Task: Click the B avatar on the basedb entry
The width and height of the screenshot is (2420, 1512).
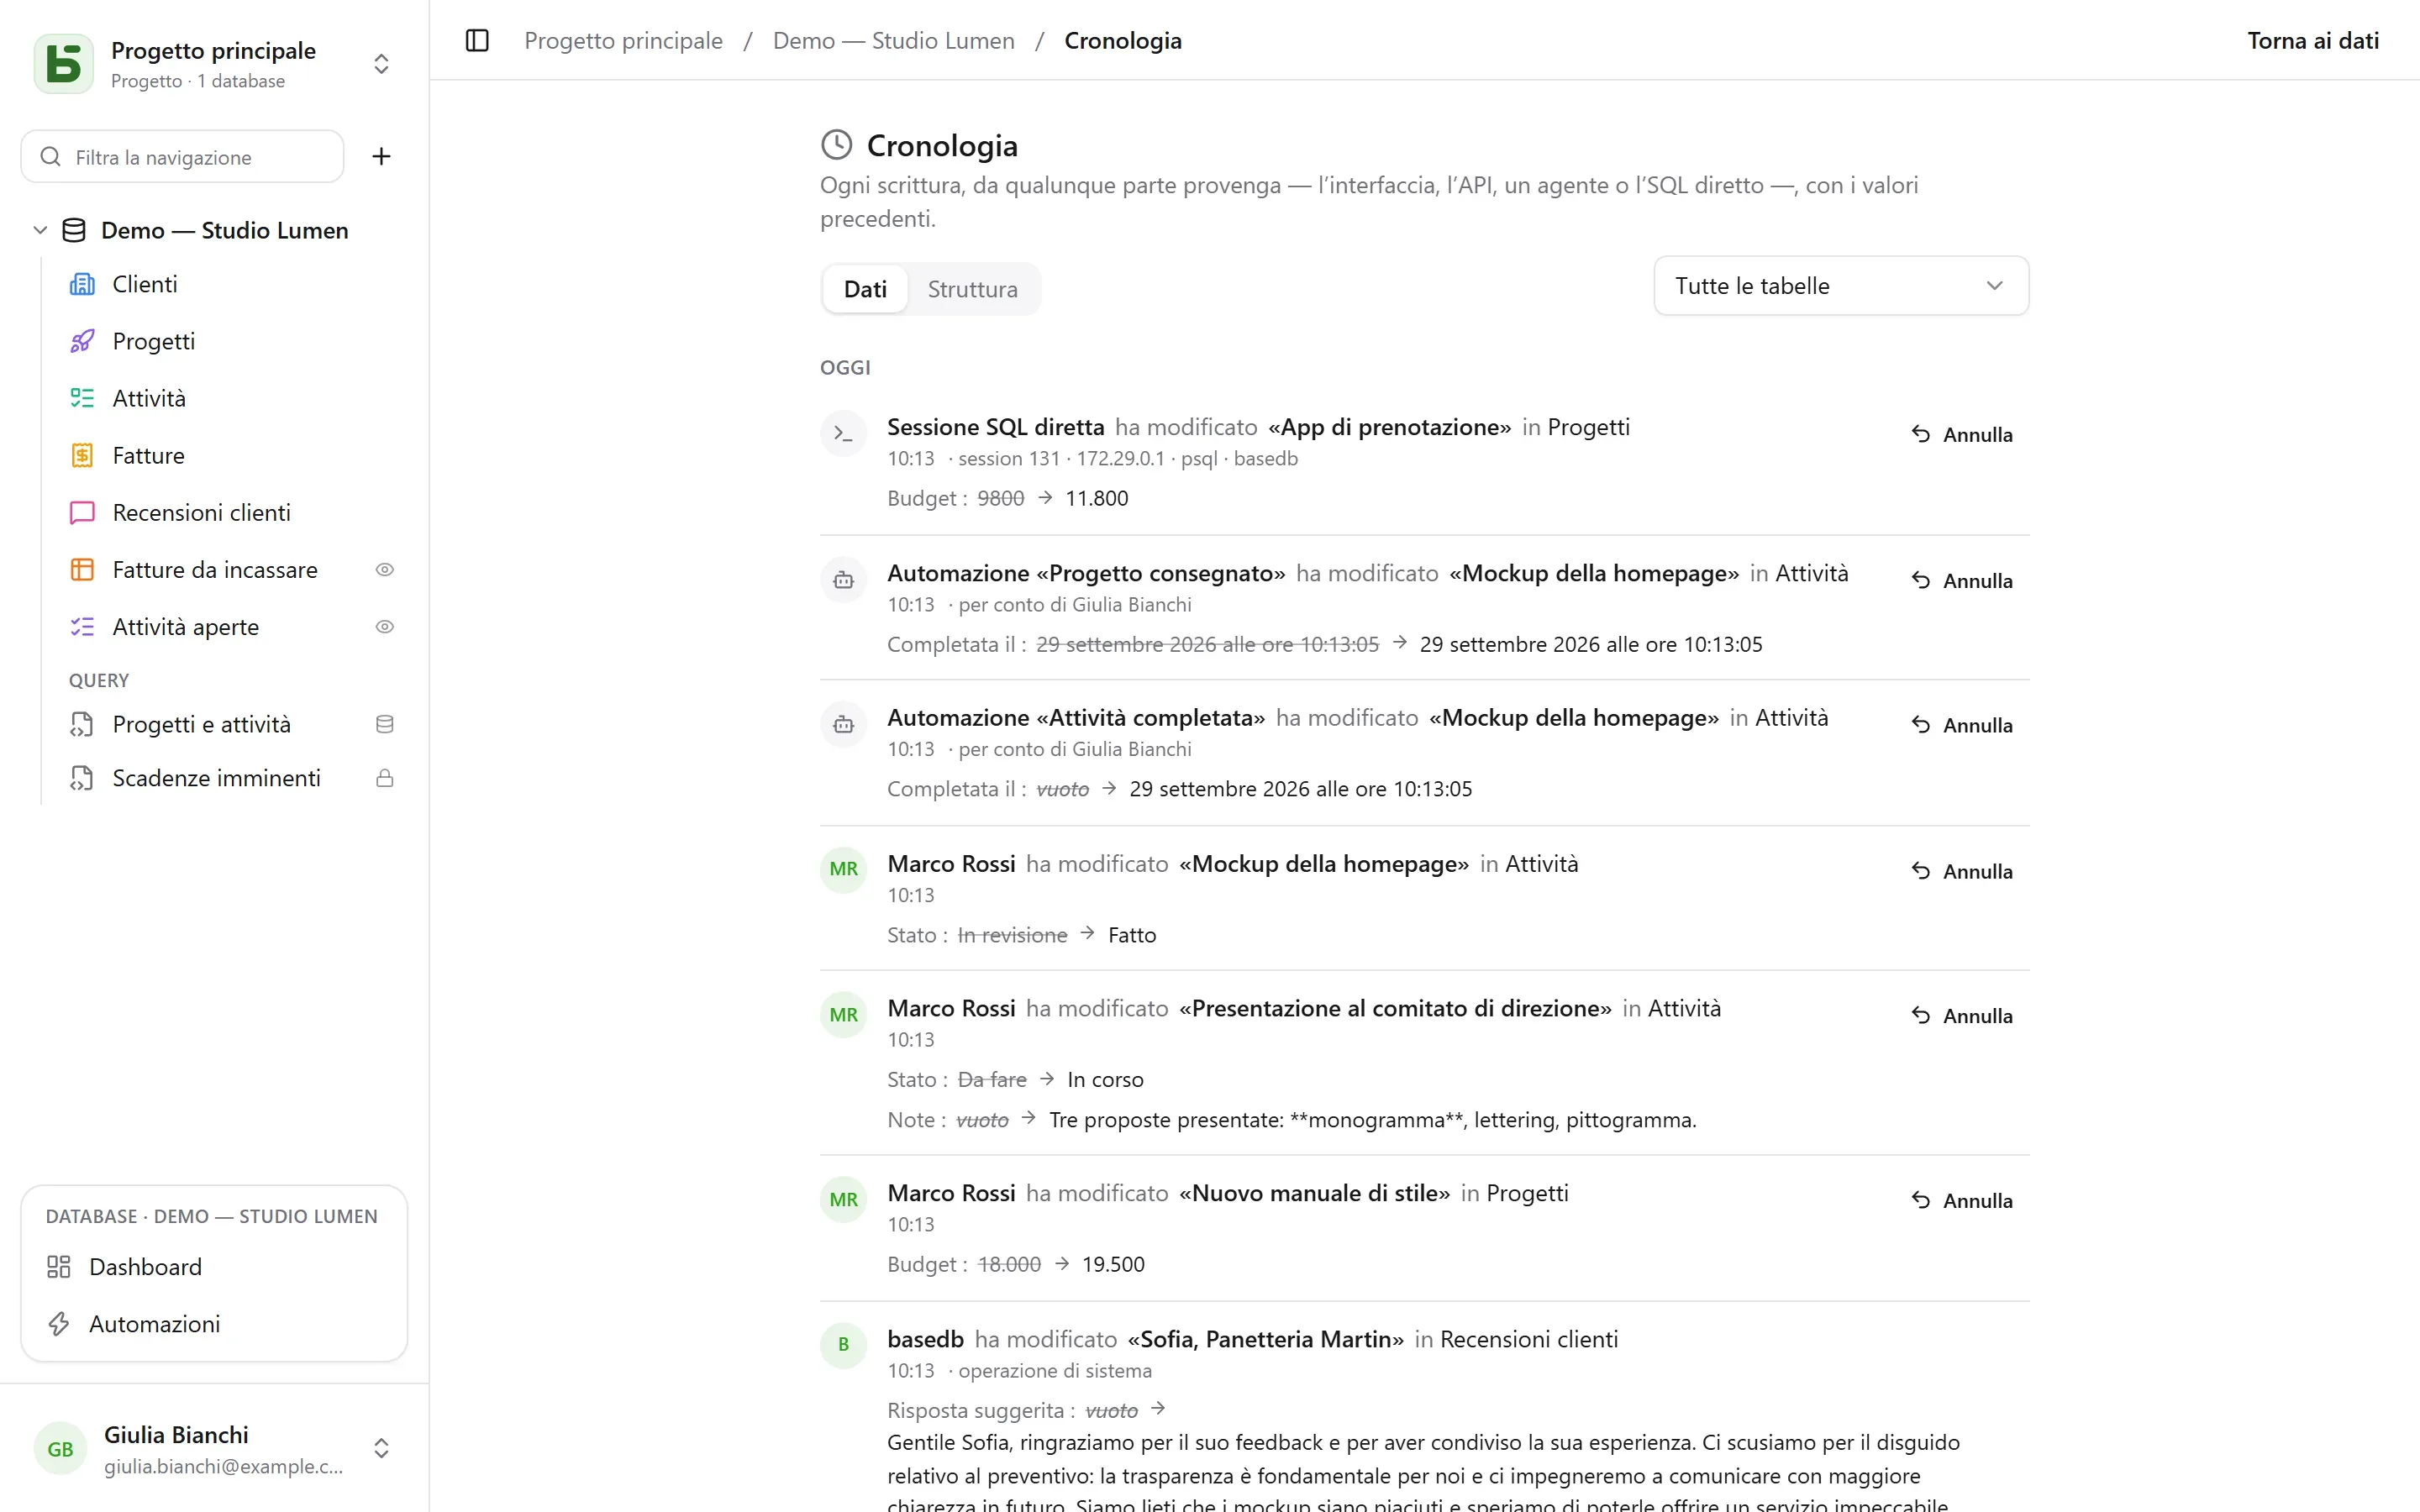Action: point(843,1345)
